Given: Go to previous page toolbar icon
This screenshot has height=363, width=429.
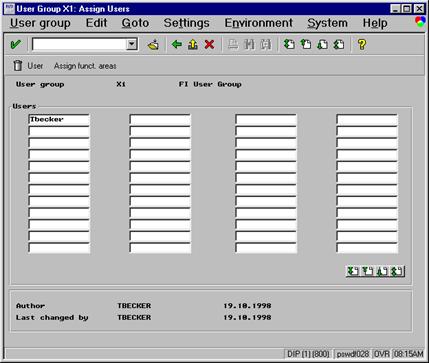Looking at the screenshot, I should pos(306,44).
